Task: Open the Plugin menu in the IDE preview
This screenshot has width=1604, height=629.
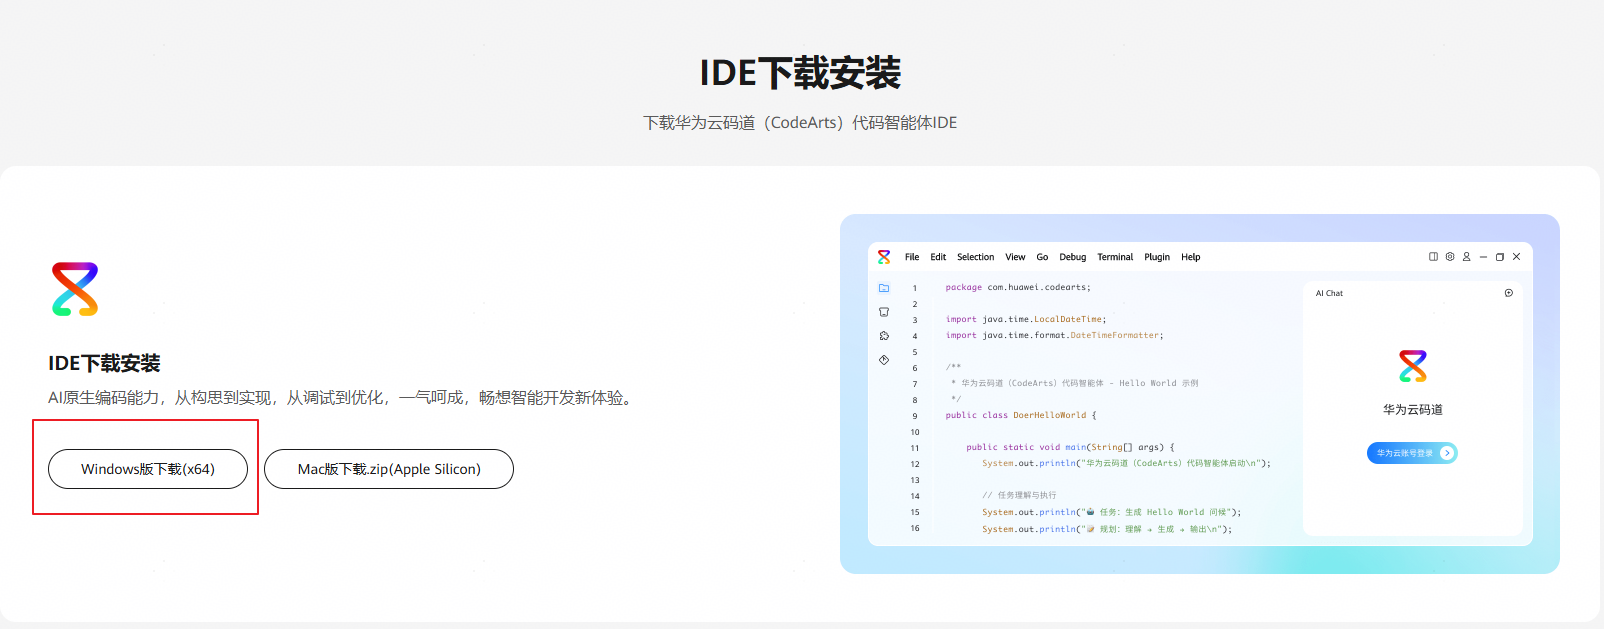Action: [1157, 257]
